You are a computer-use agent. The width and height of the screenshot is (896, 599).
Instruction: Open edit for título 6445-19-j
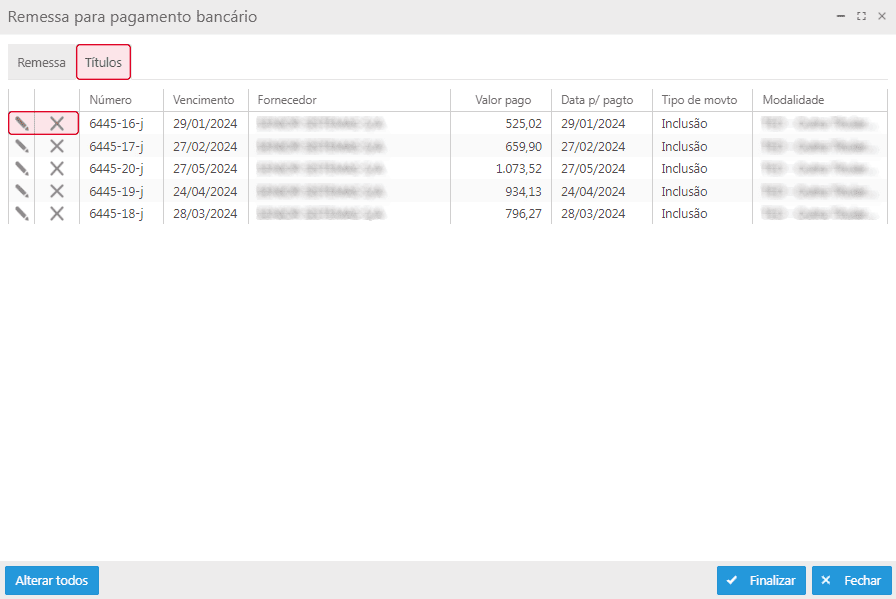coord(22,191)
